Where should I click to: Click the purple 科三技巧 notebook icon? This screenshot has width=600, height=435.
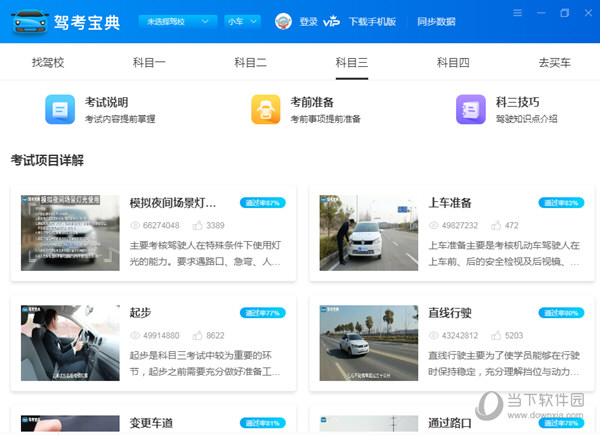(471, 109)
